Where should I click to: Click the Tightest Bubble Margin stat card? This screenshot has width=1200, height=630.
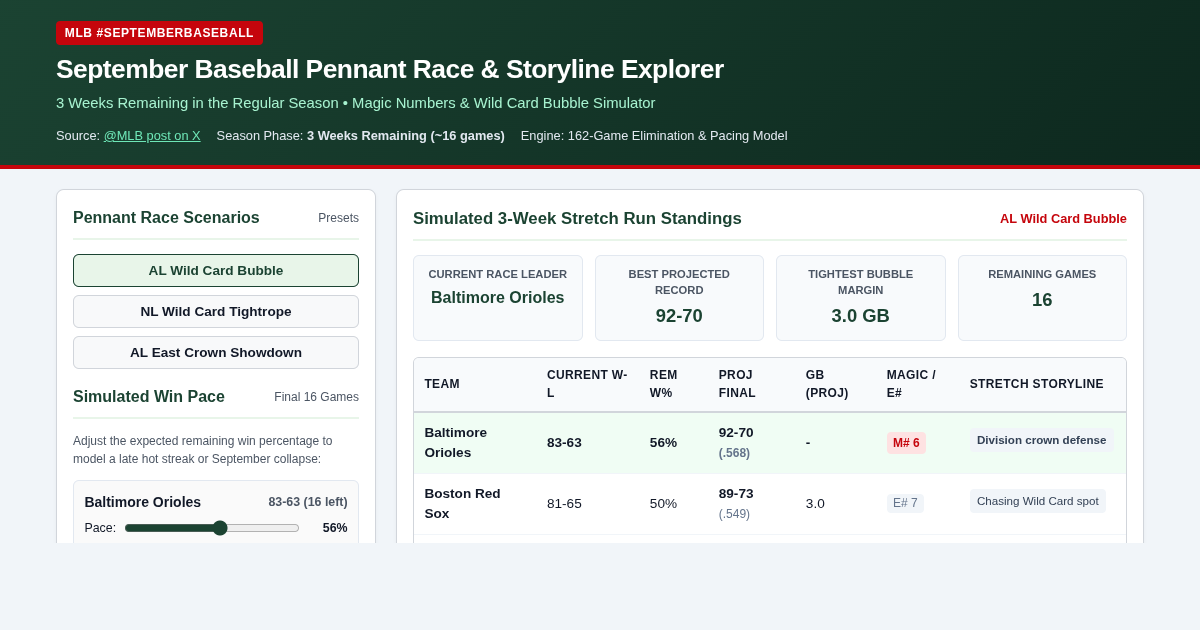pyautogui.click(x=860, y=298)
